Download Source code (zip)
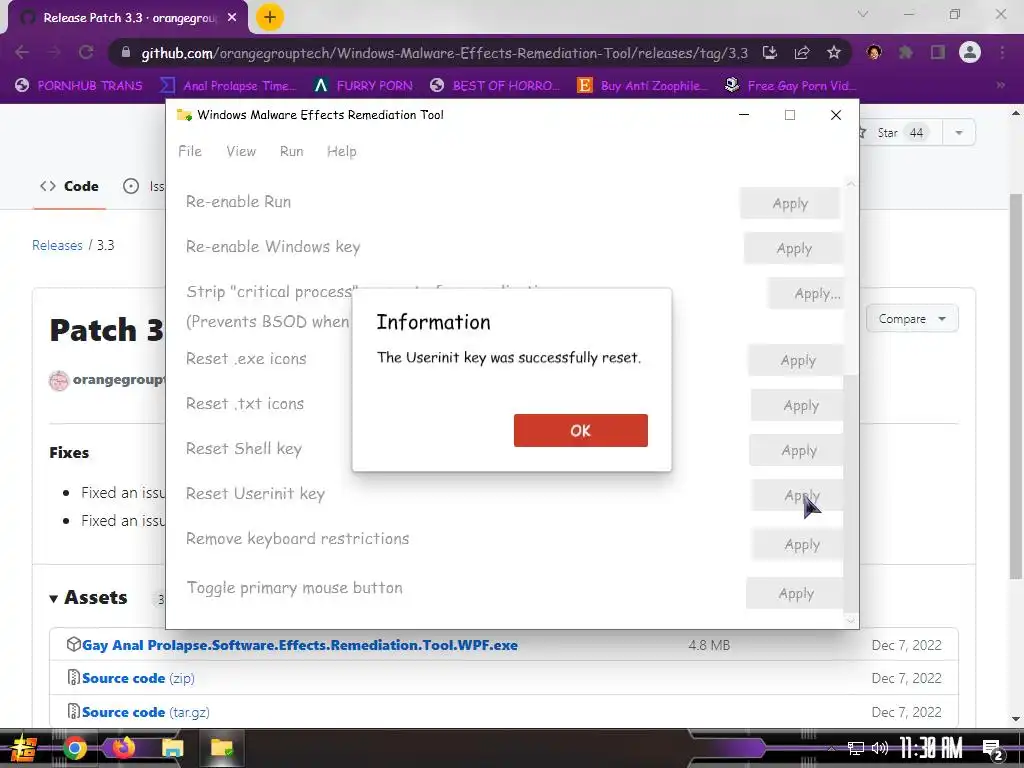Screen dimensions: 1024x768 pyautogui.click(x=138, y=679)
